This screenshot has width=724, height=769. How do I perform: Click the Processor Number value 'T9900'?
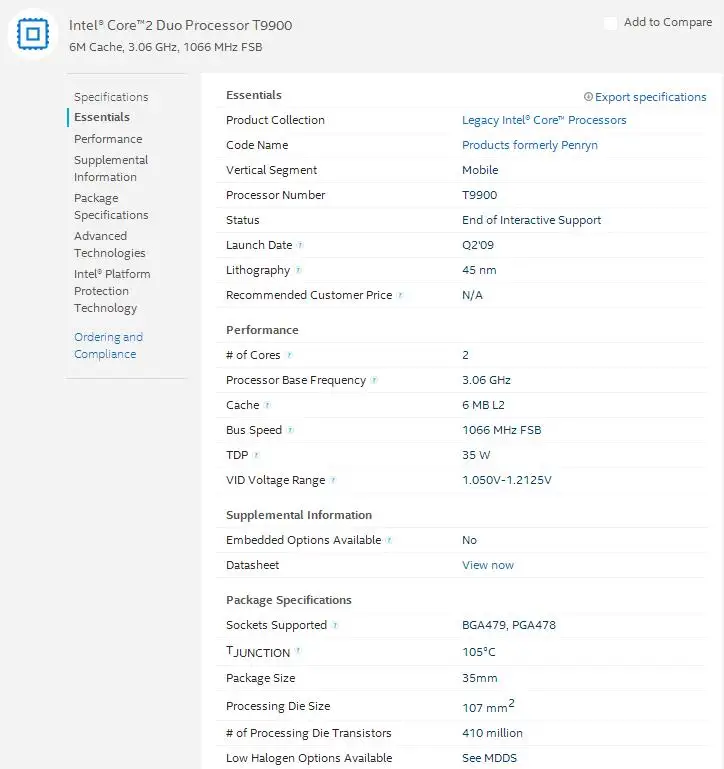pyautogui.click(x=480, y=195)
